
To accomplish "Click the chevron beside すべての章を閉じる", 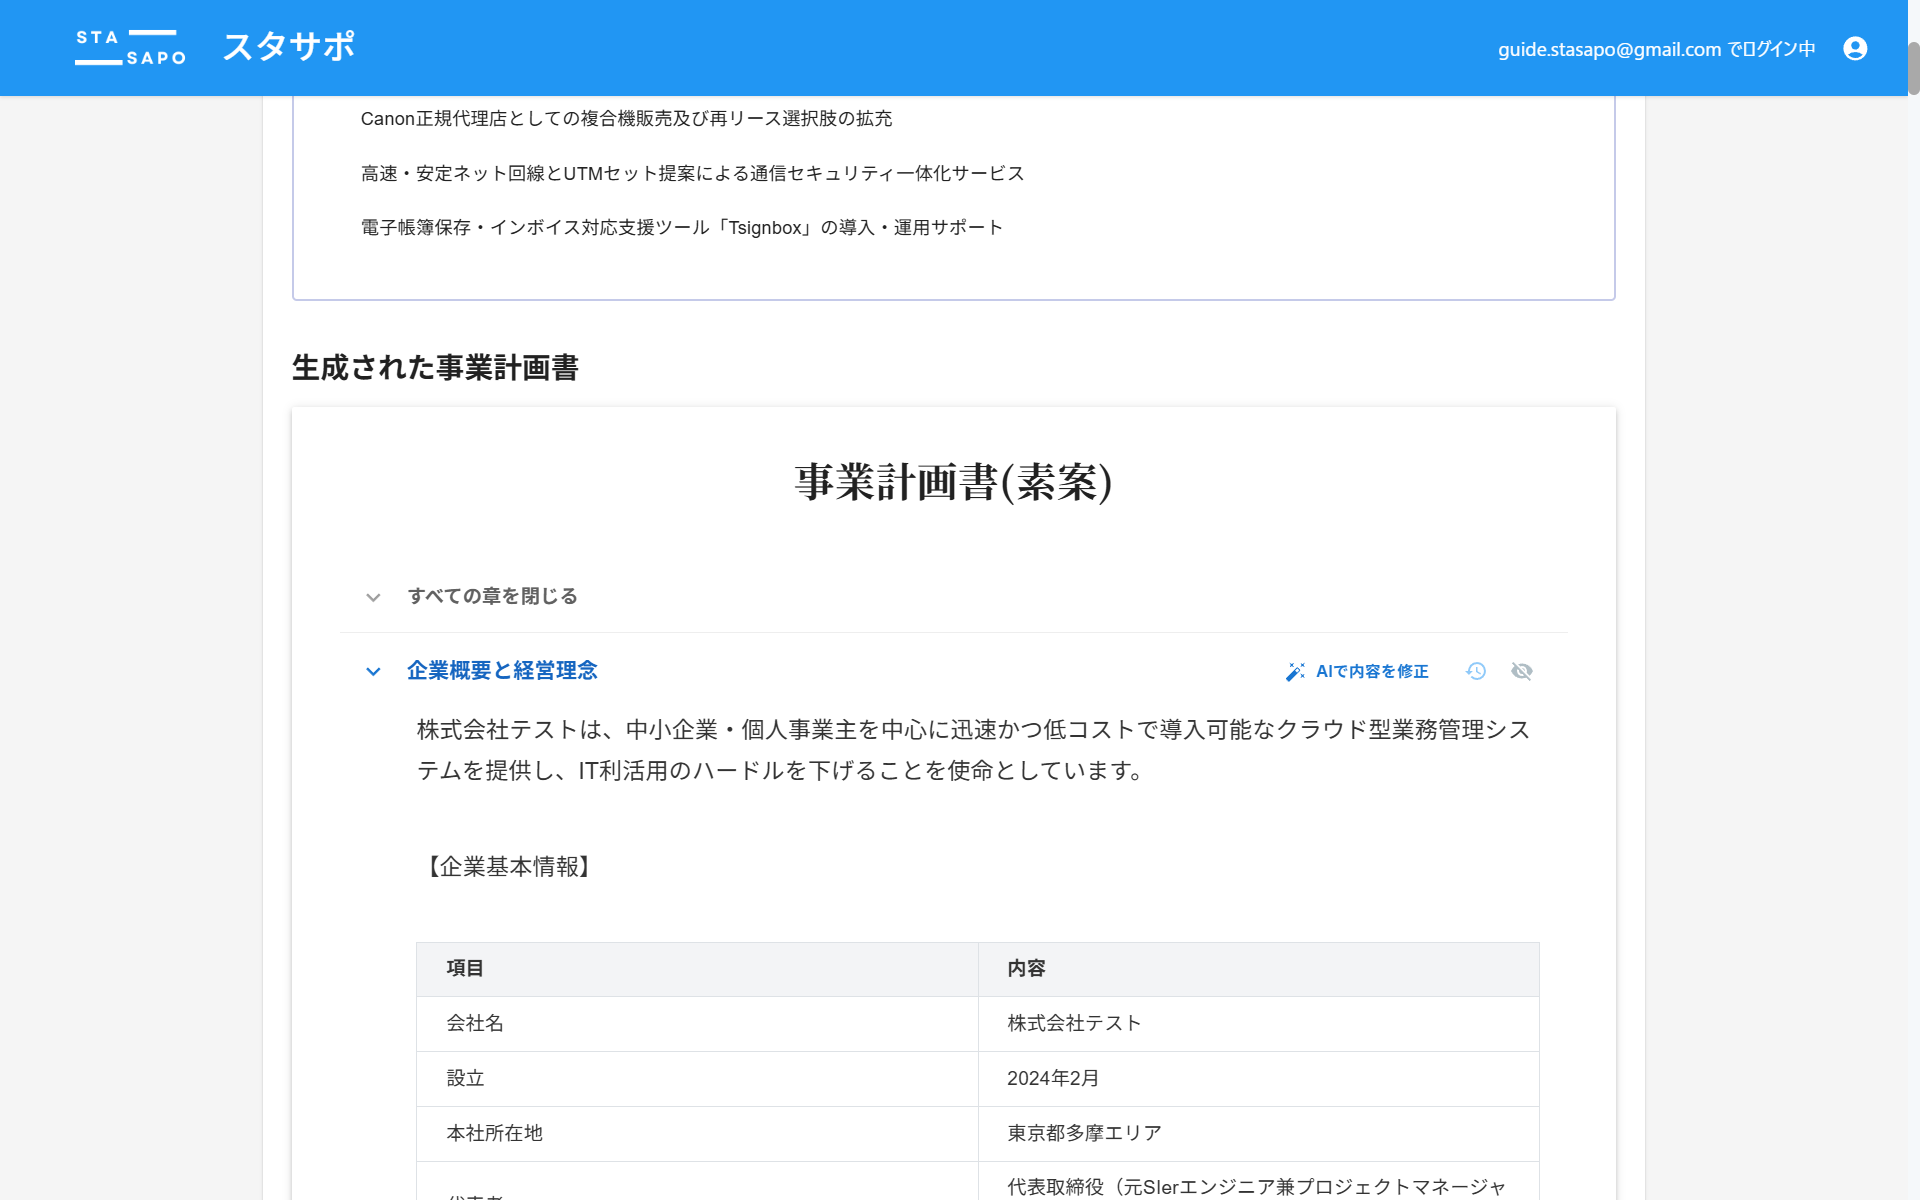I will [373, 597].
